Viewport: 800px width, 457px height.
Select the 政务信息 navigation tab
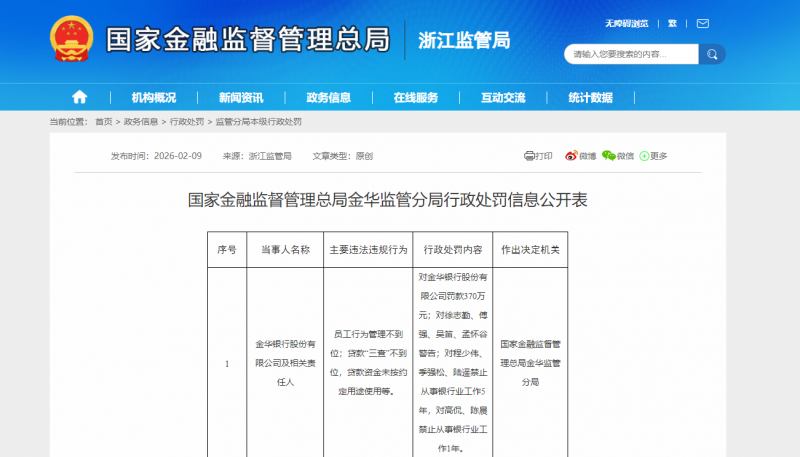click(328, 97)
